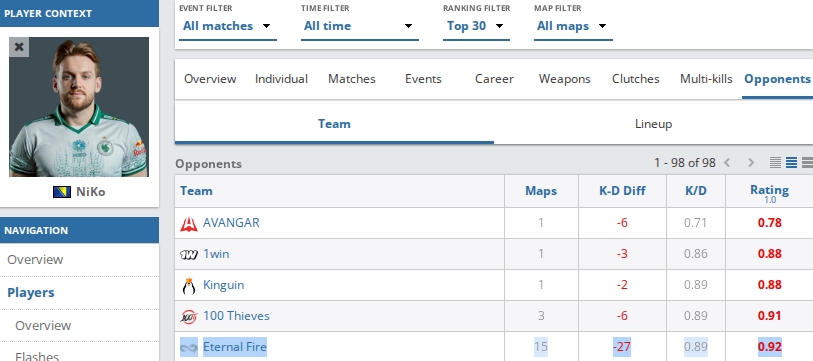Switch to the Events tab

click(x=423, y=79)
